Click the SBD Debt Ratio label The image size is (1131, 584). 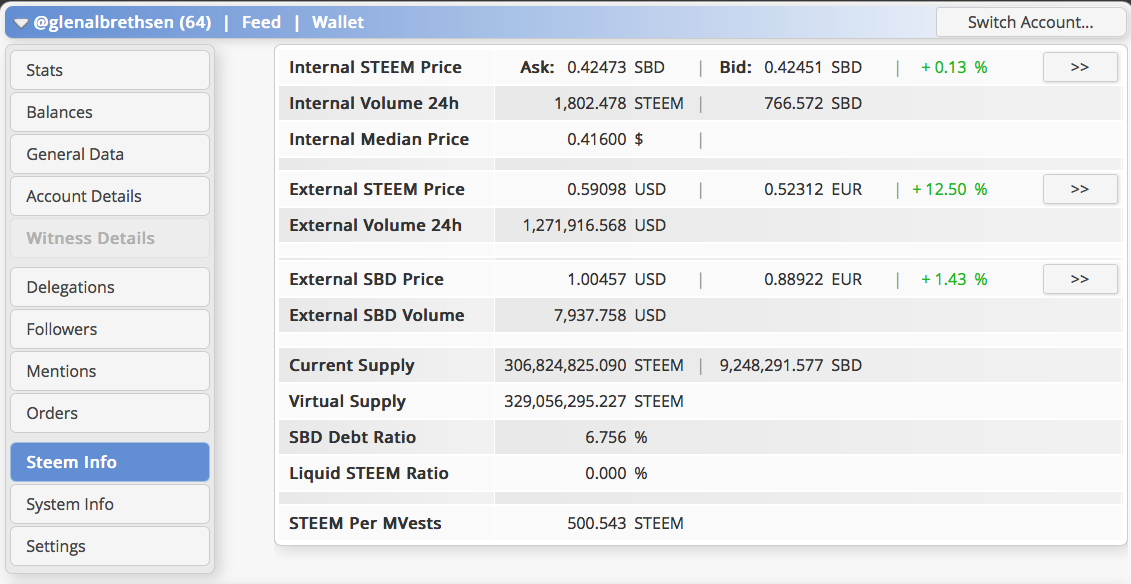[352, 437]
